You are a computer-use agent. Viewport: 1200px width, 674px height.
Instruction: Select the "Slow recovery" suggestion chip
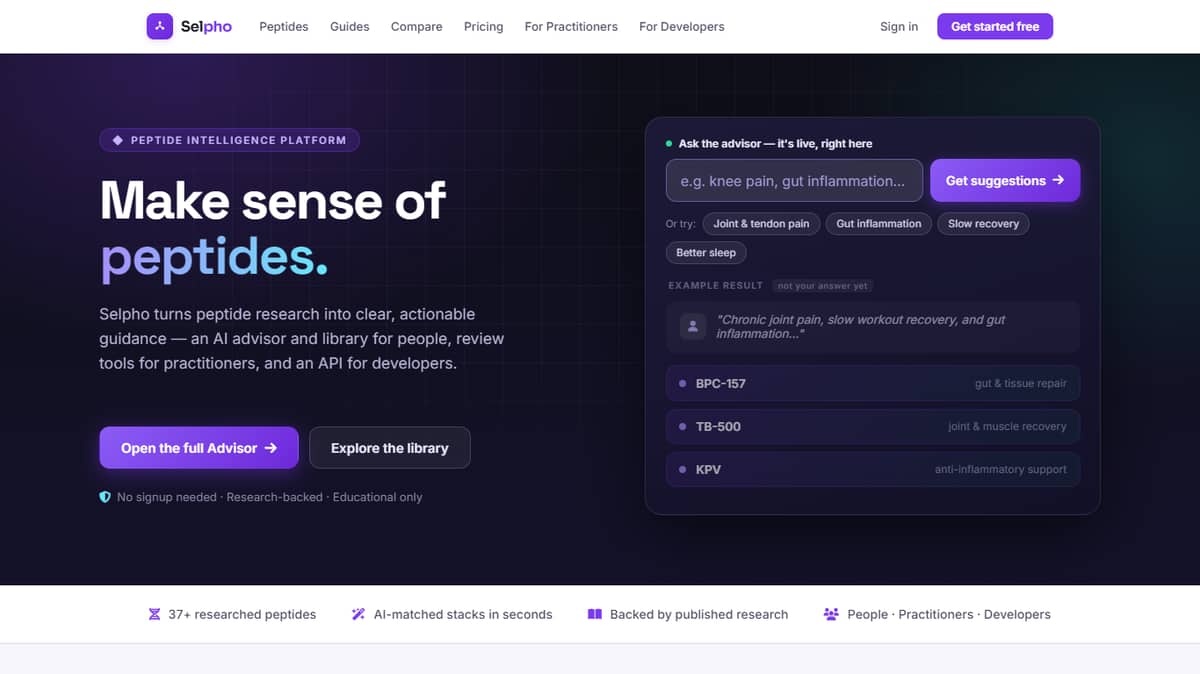coord(984,224)
